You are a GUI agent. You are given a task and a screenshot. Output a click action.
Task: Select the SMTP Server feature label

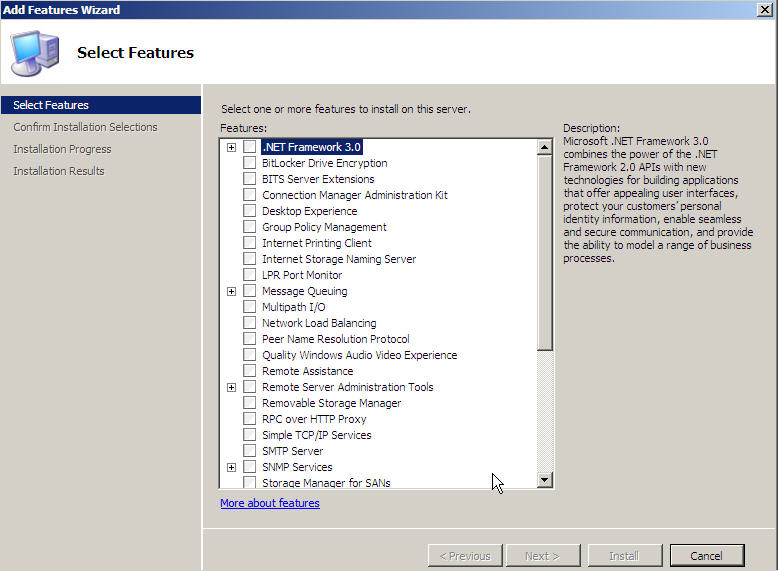[x=292, y=451]
